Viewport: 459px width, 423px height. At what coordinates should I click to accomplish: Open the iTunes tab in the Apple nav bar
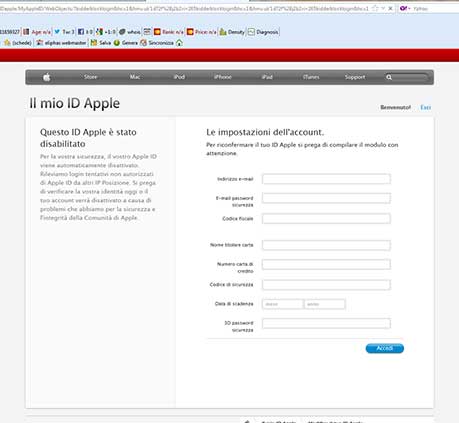[x=311, y=77]
